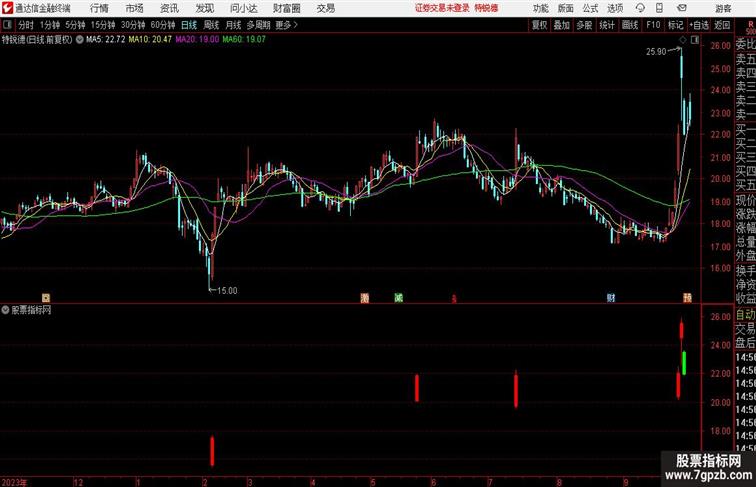
Task: Expand the 股票指标网 indicator dropdown arrow
Action: [5, 310]
